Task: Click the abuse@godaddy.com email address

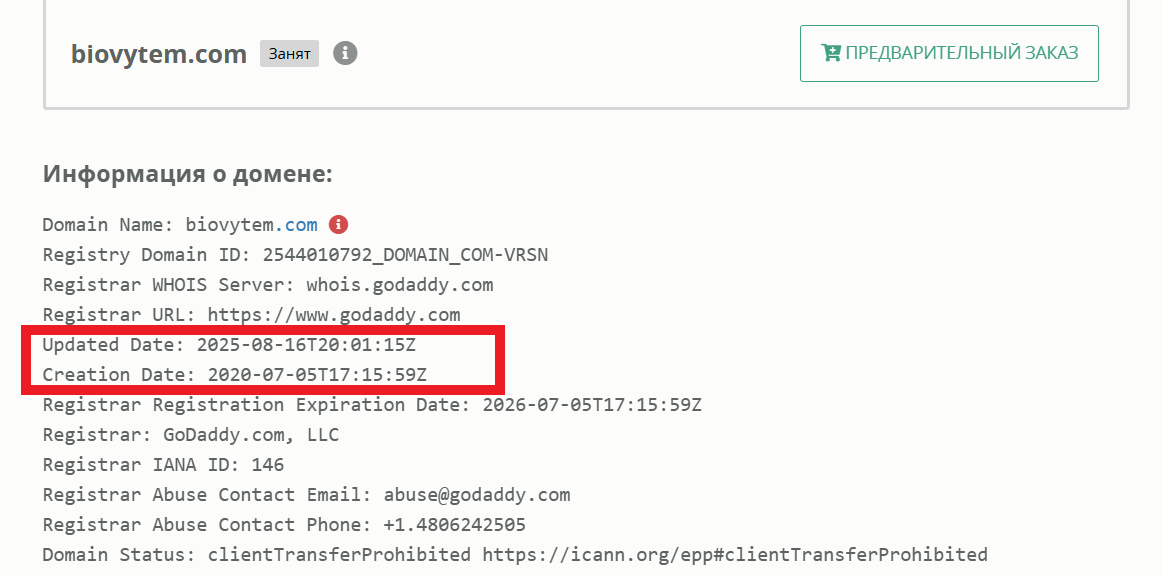Action: (x=477, y=495)
